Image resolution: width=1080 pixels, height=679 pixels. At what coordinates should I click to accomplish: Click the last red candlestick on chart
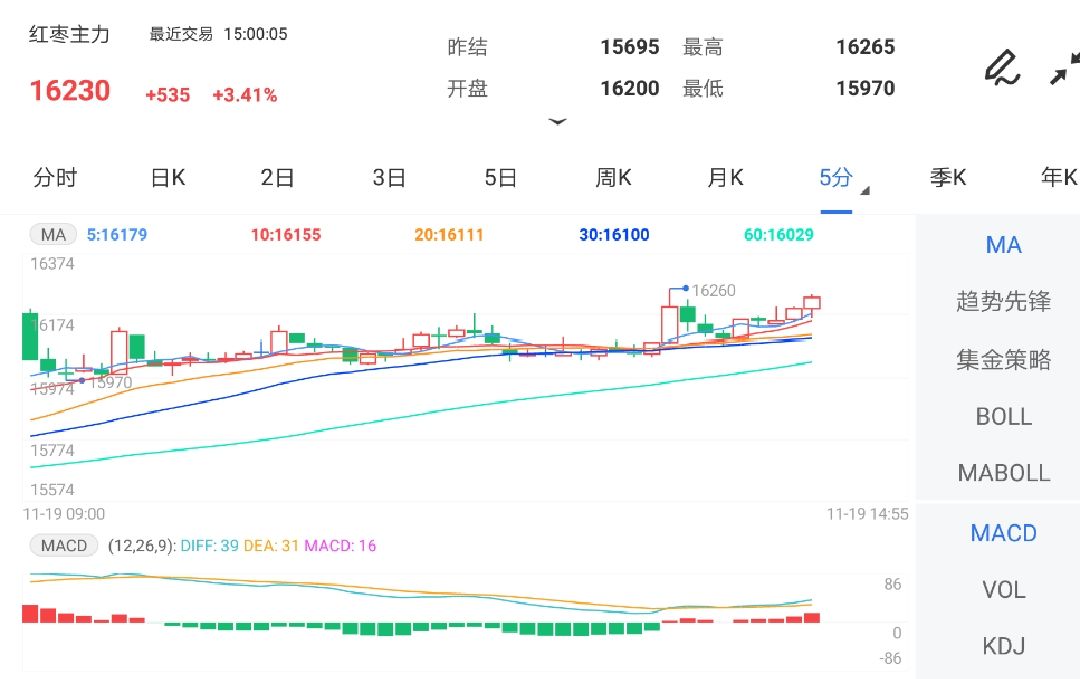point(812,302)
